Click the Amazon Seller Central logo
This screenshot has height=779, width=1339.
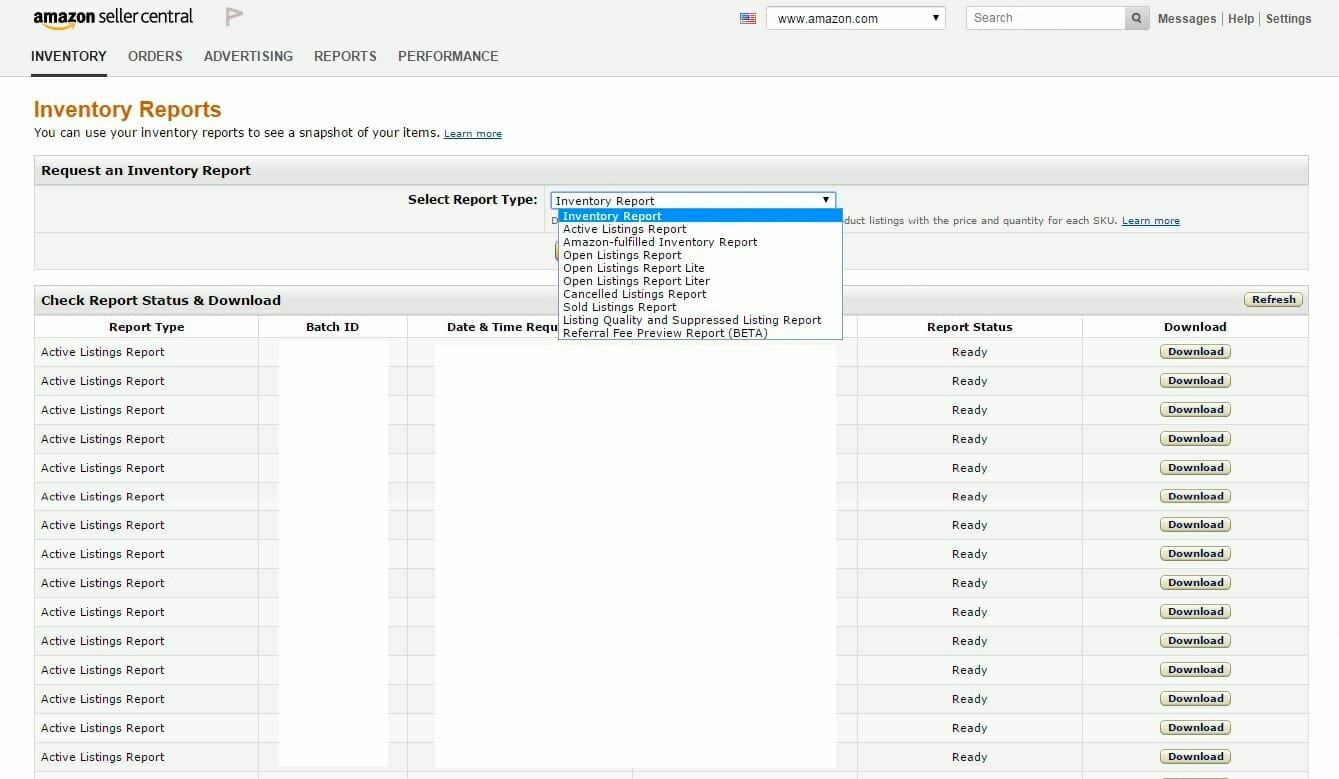coord(113,16)
